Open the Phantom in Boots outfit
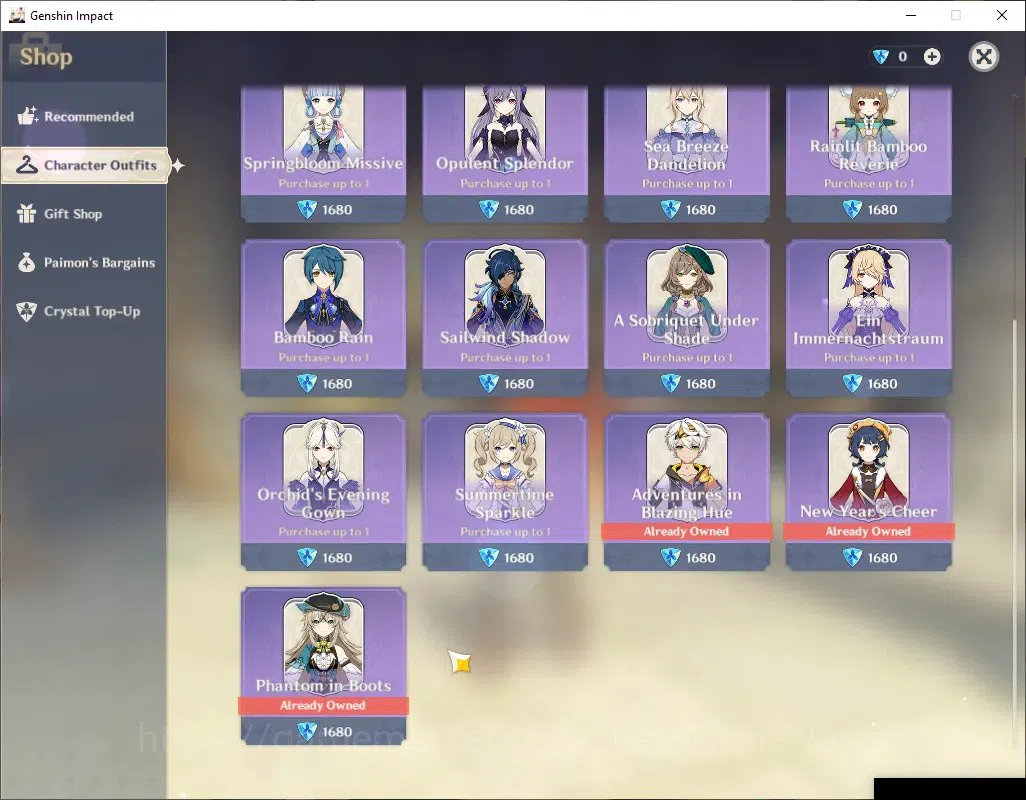This screenshot has height=800, width=1026. (323, 666)
